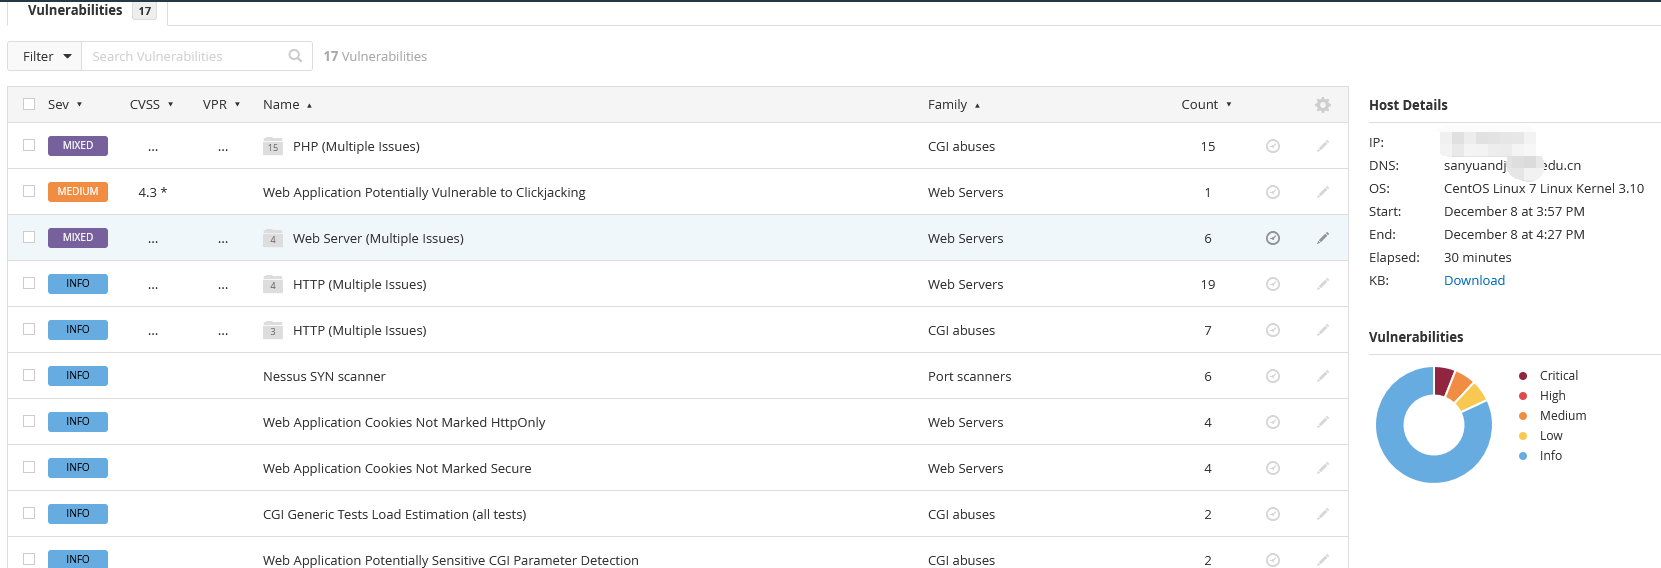
Task: Click the search magnifier icon
Action: coord(295,56)
